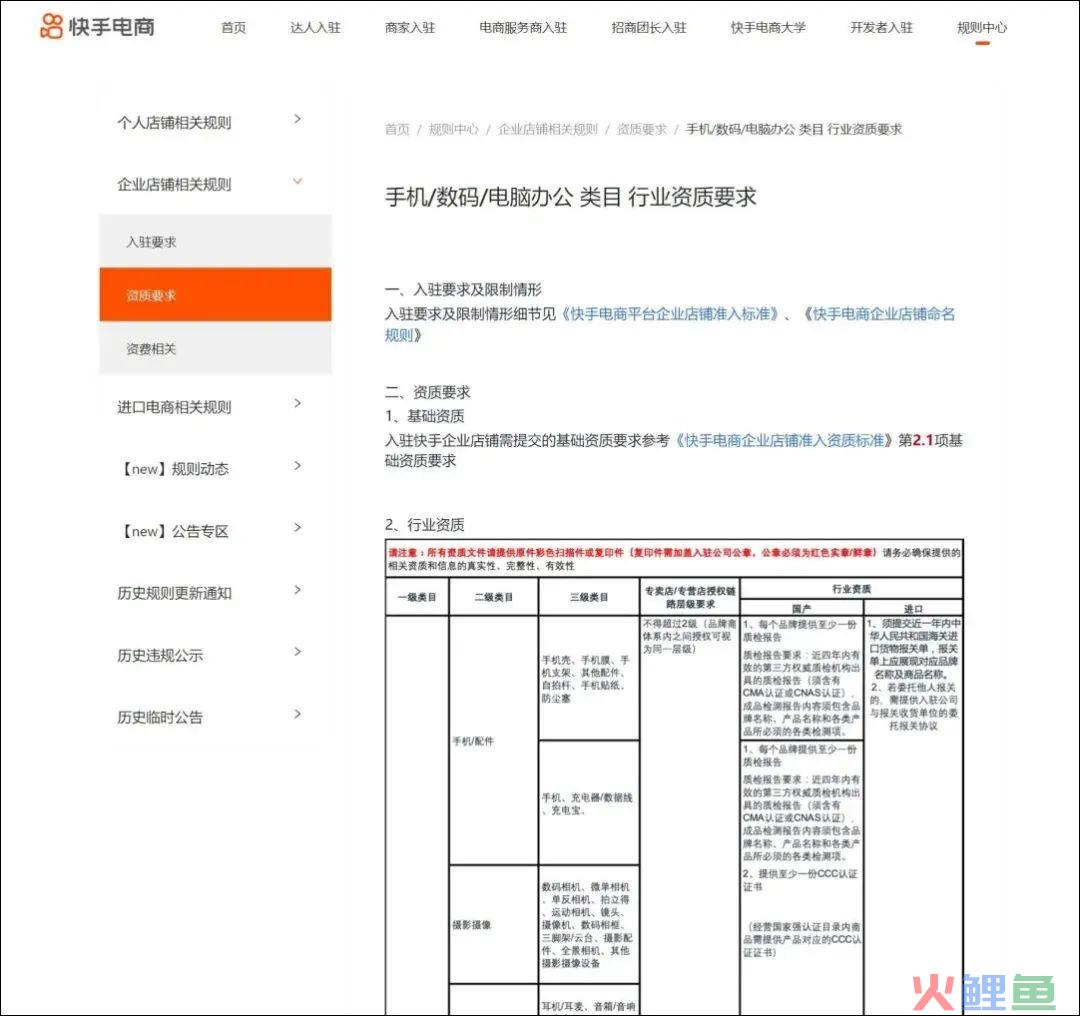The width and height of the screenshot is (1080, 1016).
Task: Select the 企业店铺相关规则 sidebar heading
Action: coord(174,185)
